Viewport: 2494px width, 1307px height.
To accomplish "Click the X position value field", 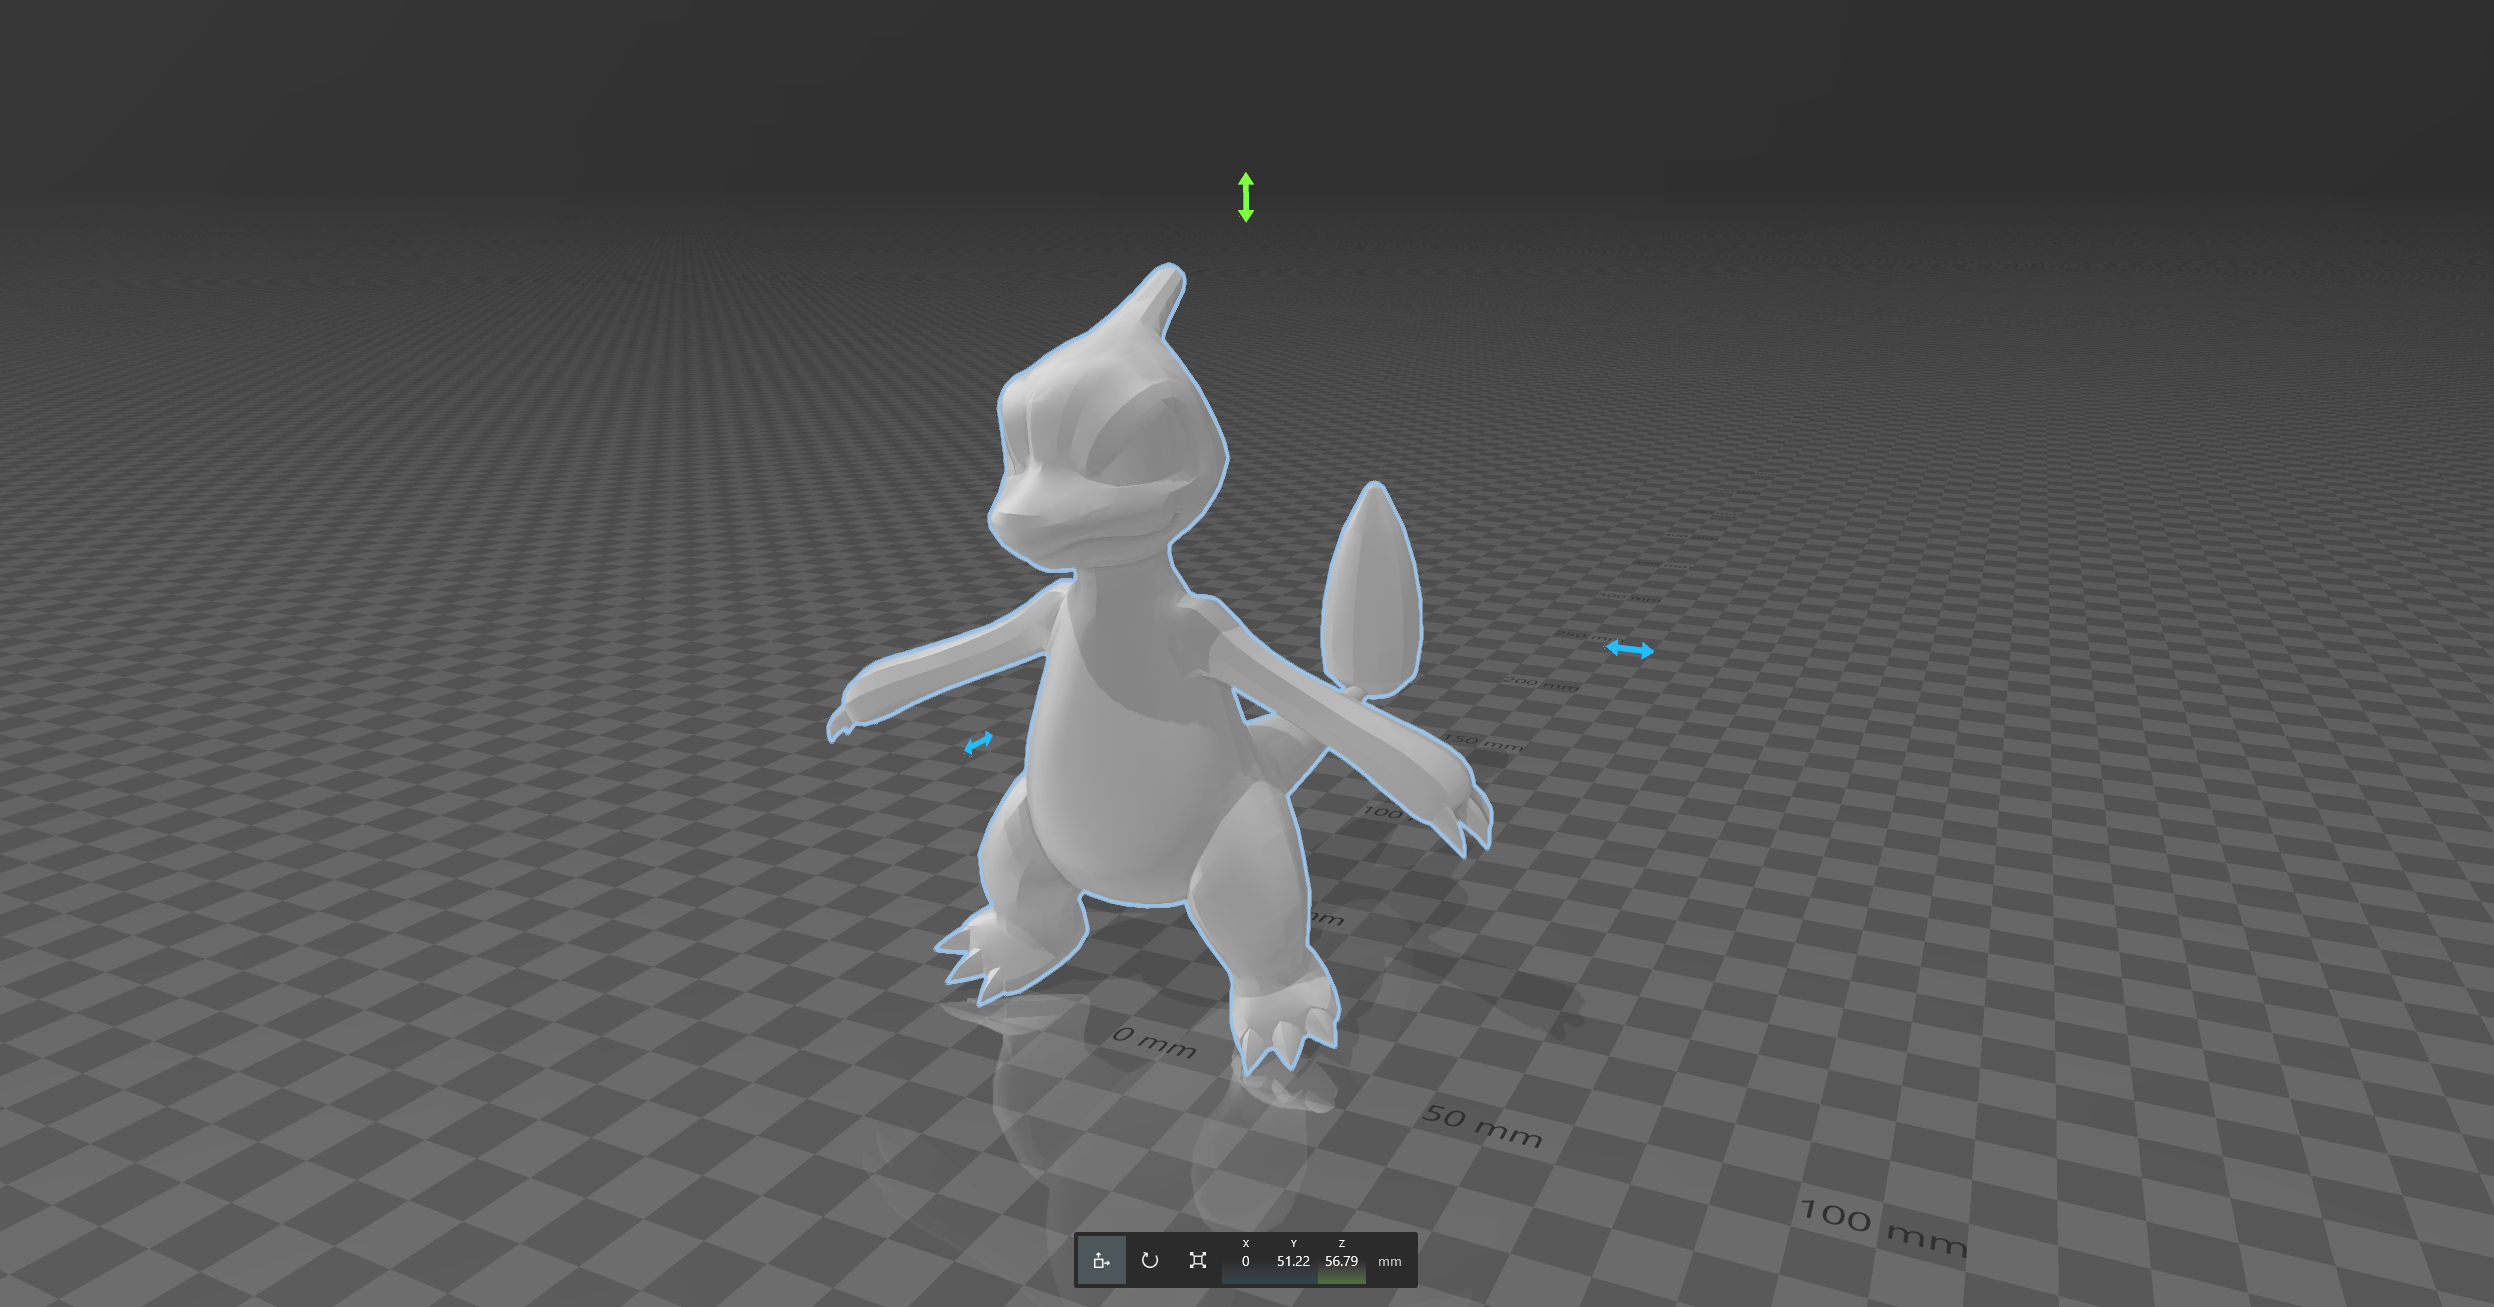I will pos(1246,1261).
